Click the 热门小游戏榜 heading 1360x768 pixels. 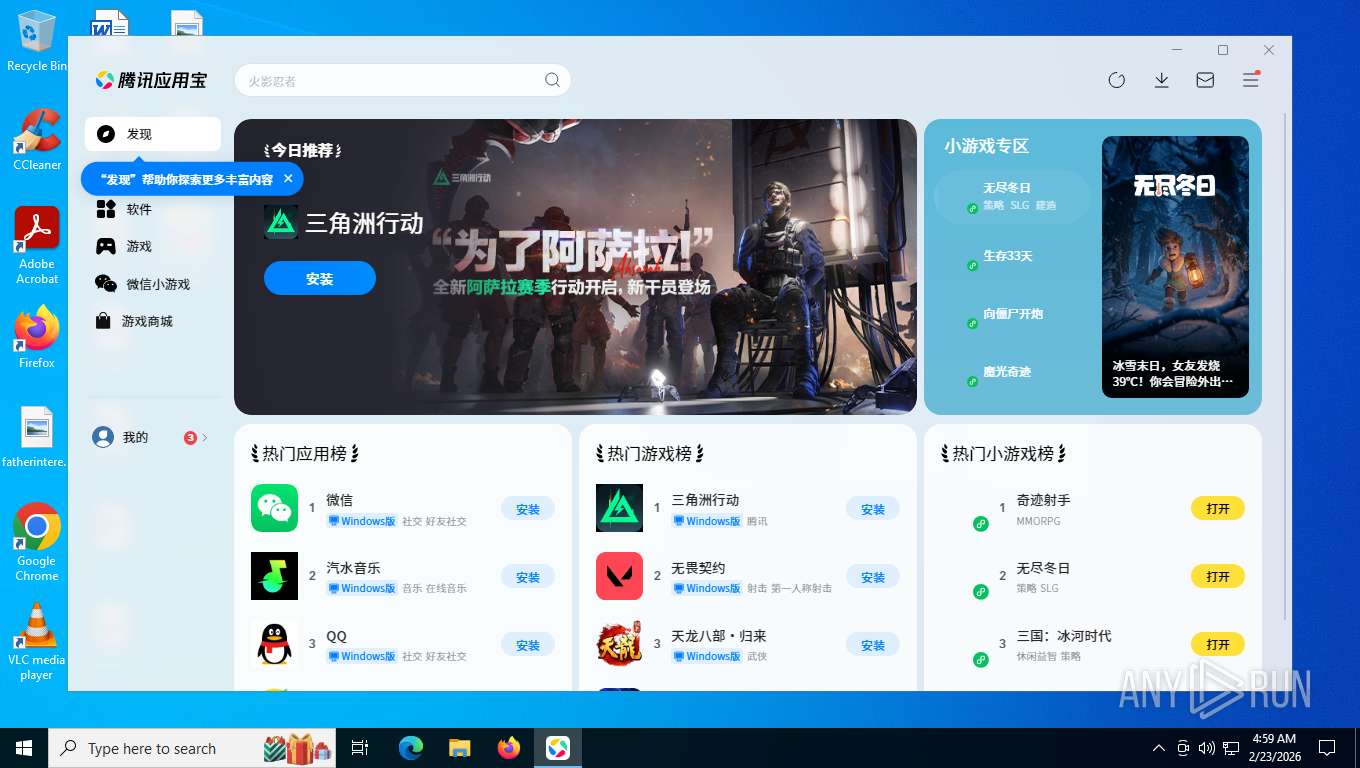1004,454
